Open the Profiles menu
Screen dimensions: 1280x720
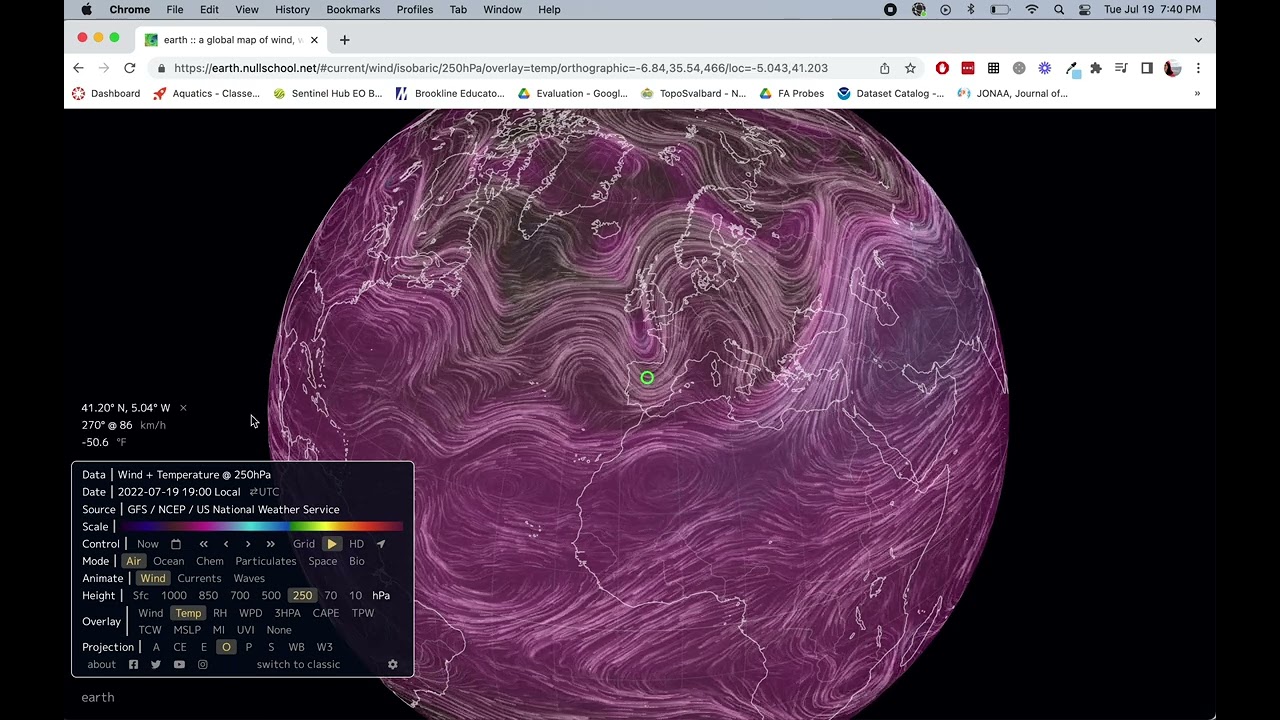coord(415,9)
